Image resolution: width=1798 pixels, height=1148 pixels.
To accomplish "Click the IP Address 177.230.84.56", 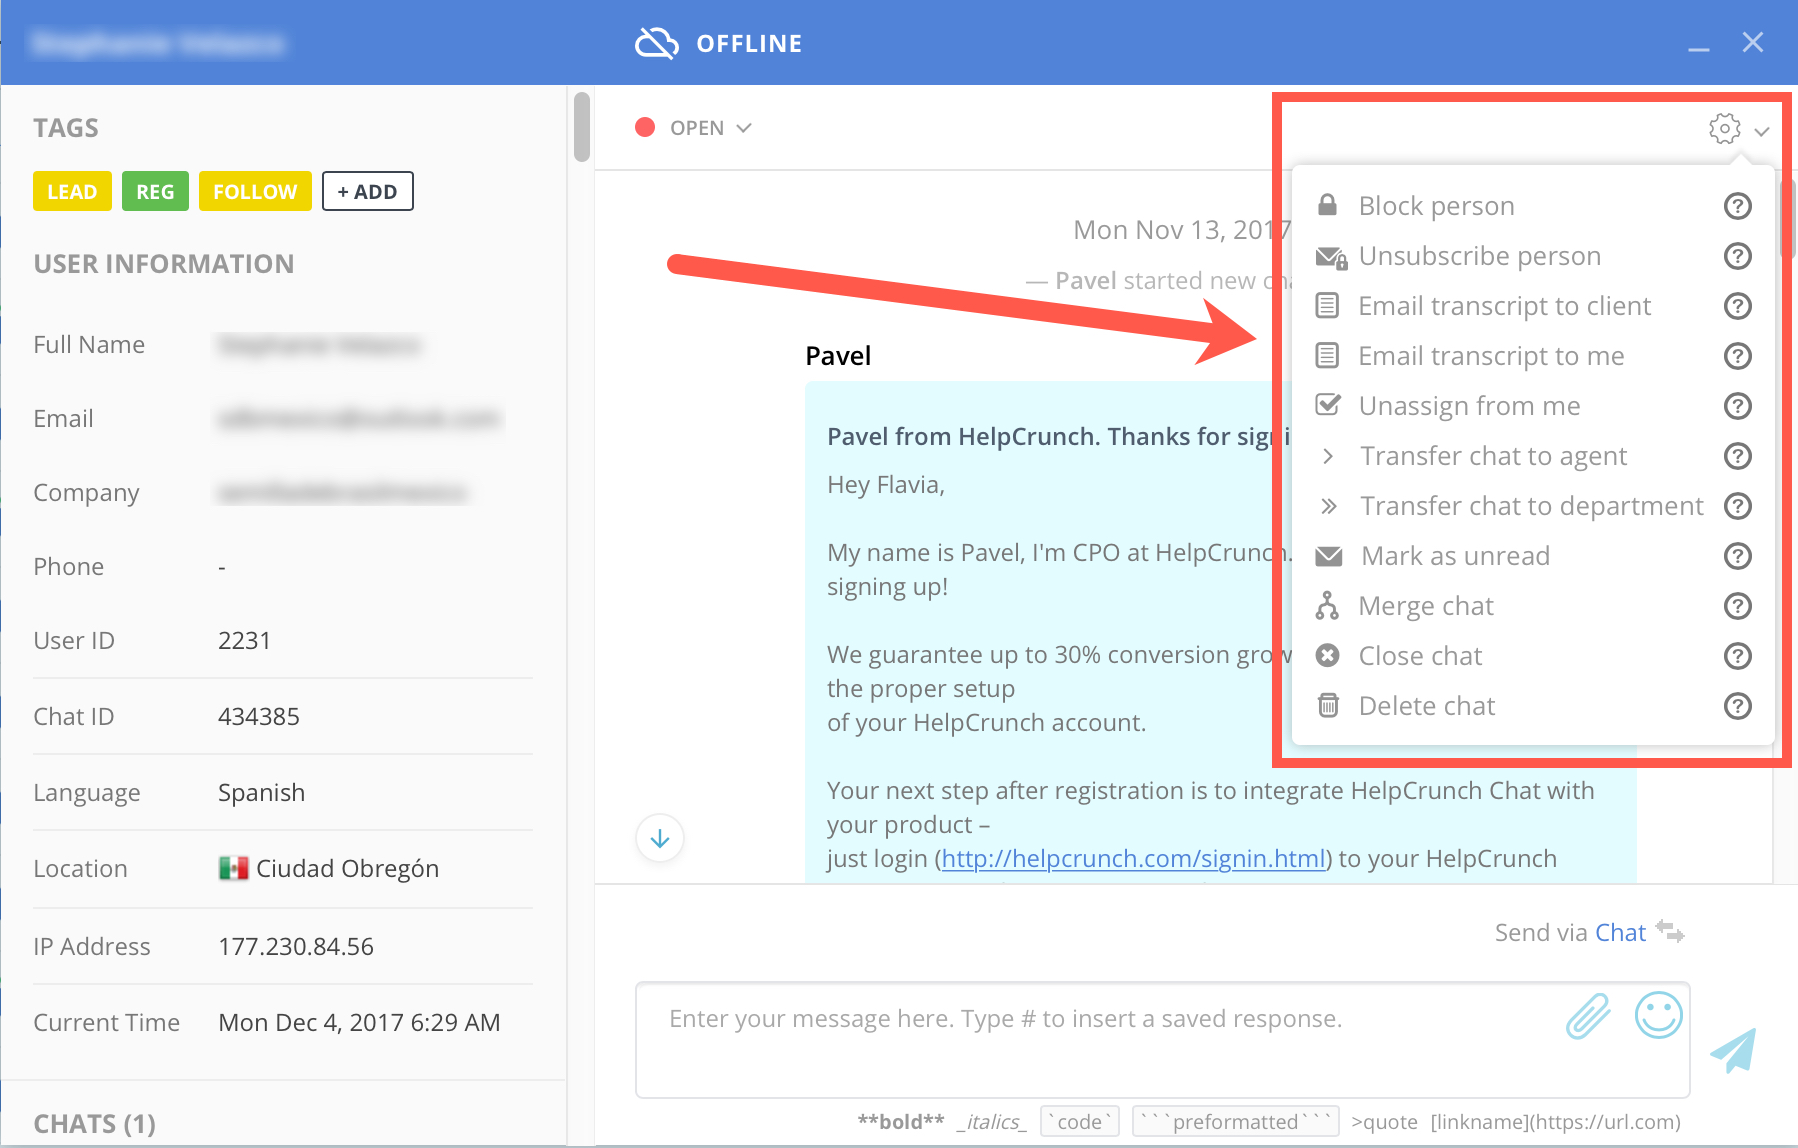I will coord(296,946).
